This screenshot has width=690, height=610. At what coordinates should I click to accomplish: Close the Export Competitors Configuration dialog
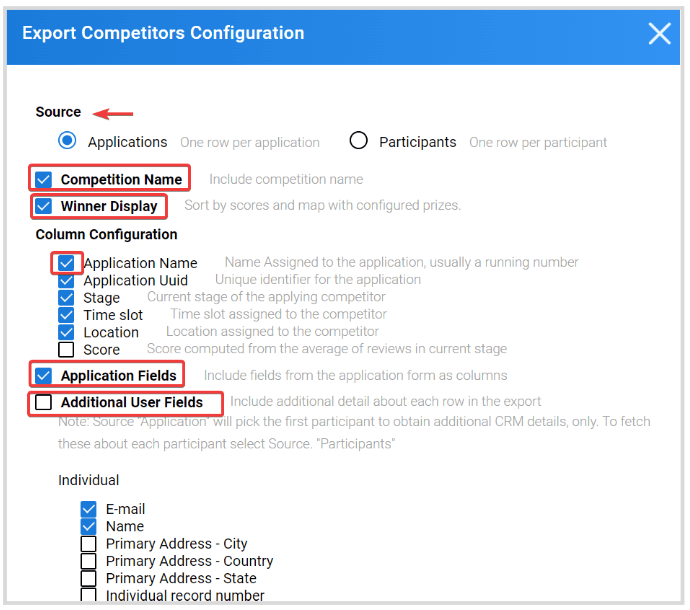pyautogui.click(x=659, y=33)
